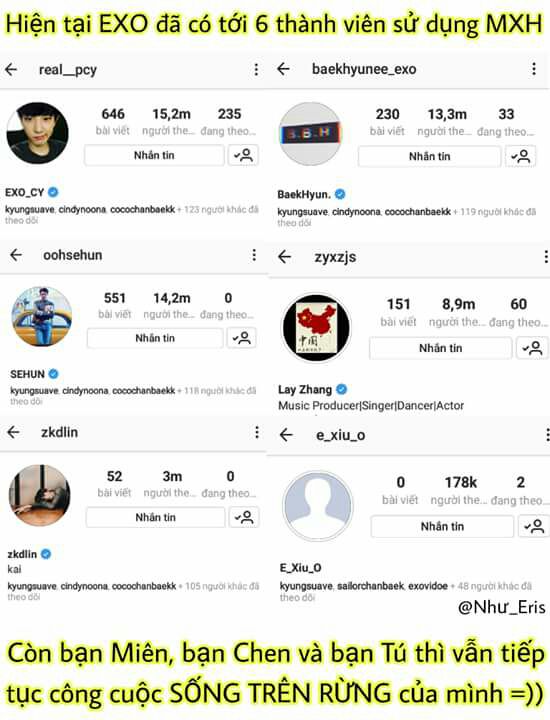Open three-dot menu on real__pcy profile
Screen dimensions: 550x720
tap(256, 69)
